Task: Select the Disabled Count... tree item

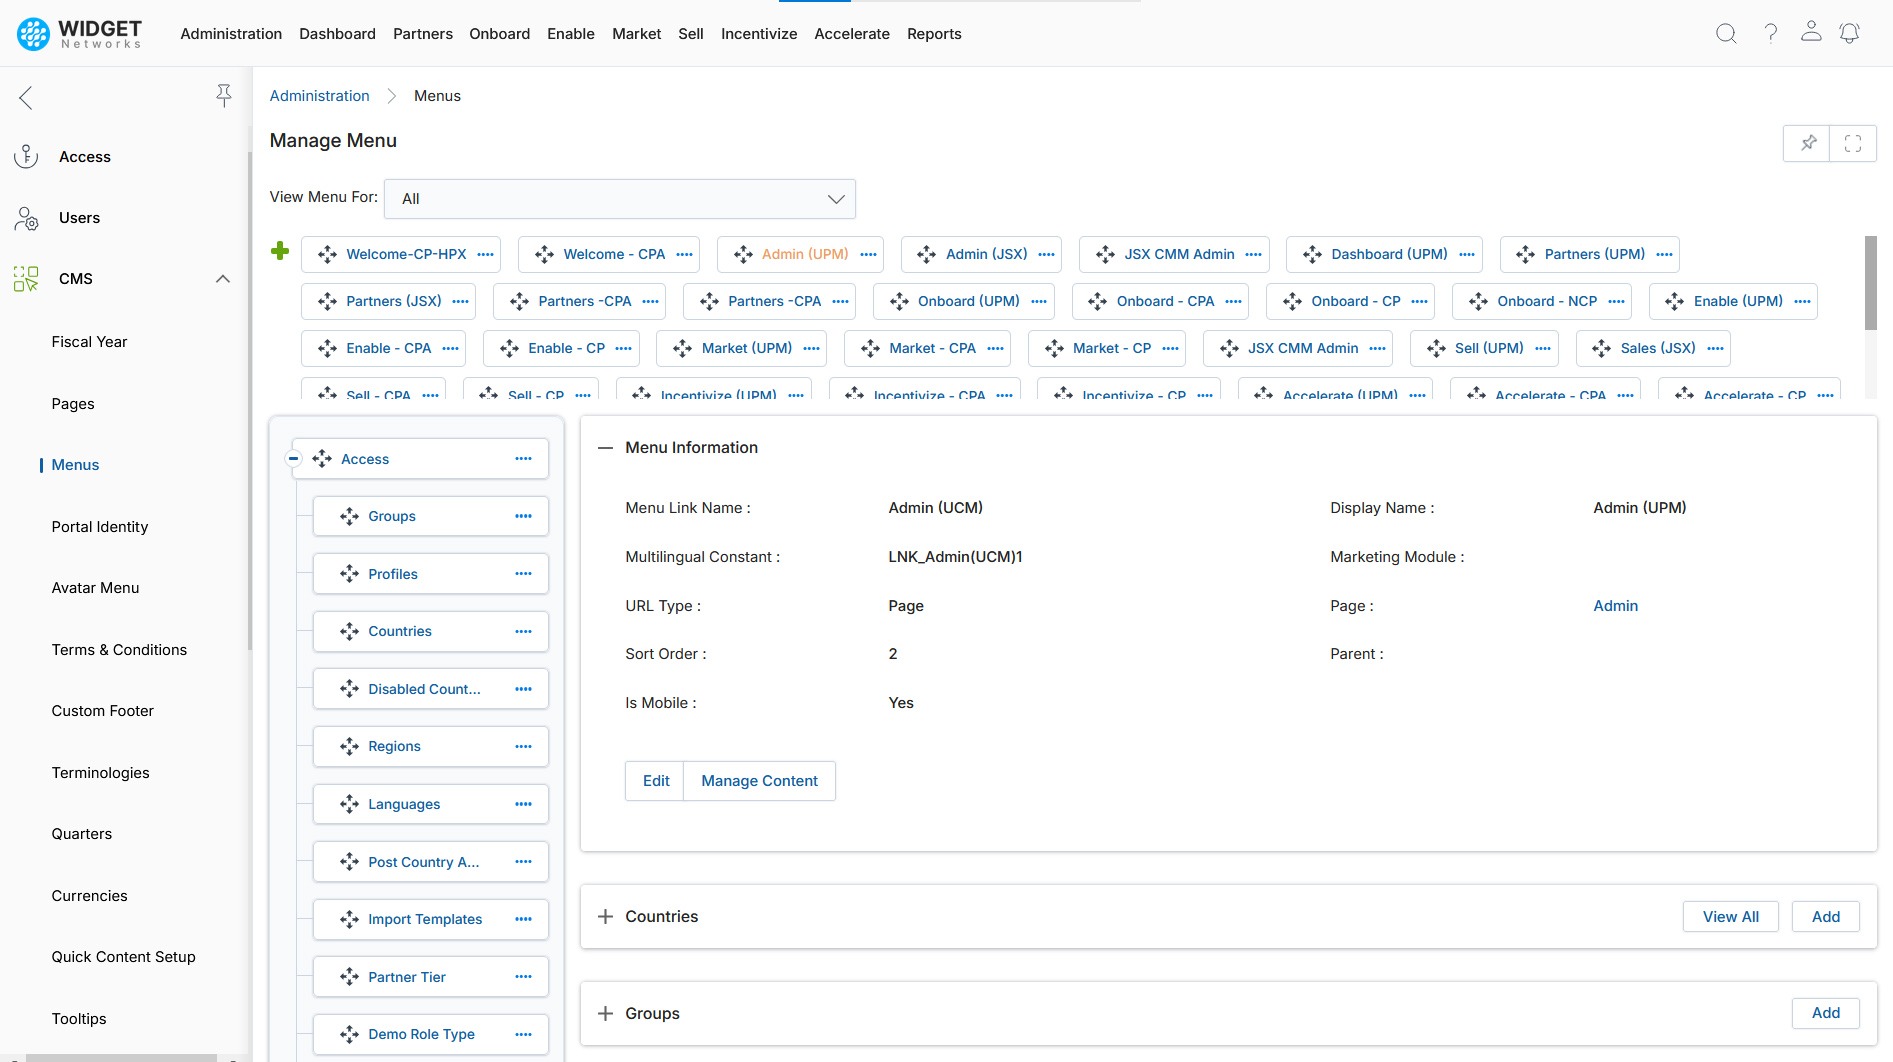Action: click(x=430, y=689)
